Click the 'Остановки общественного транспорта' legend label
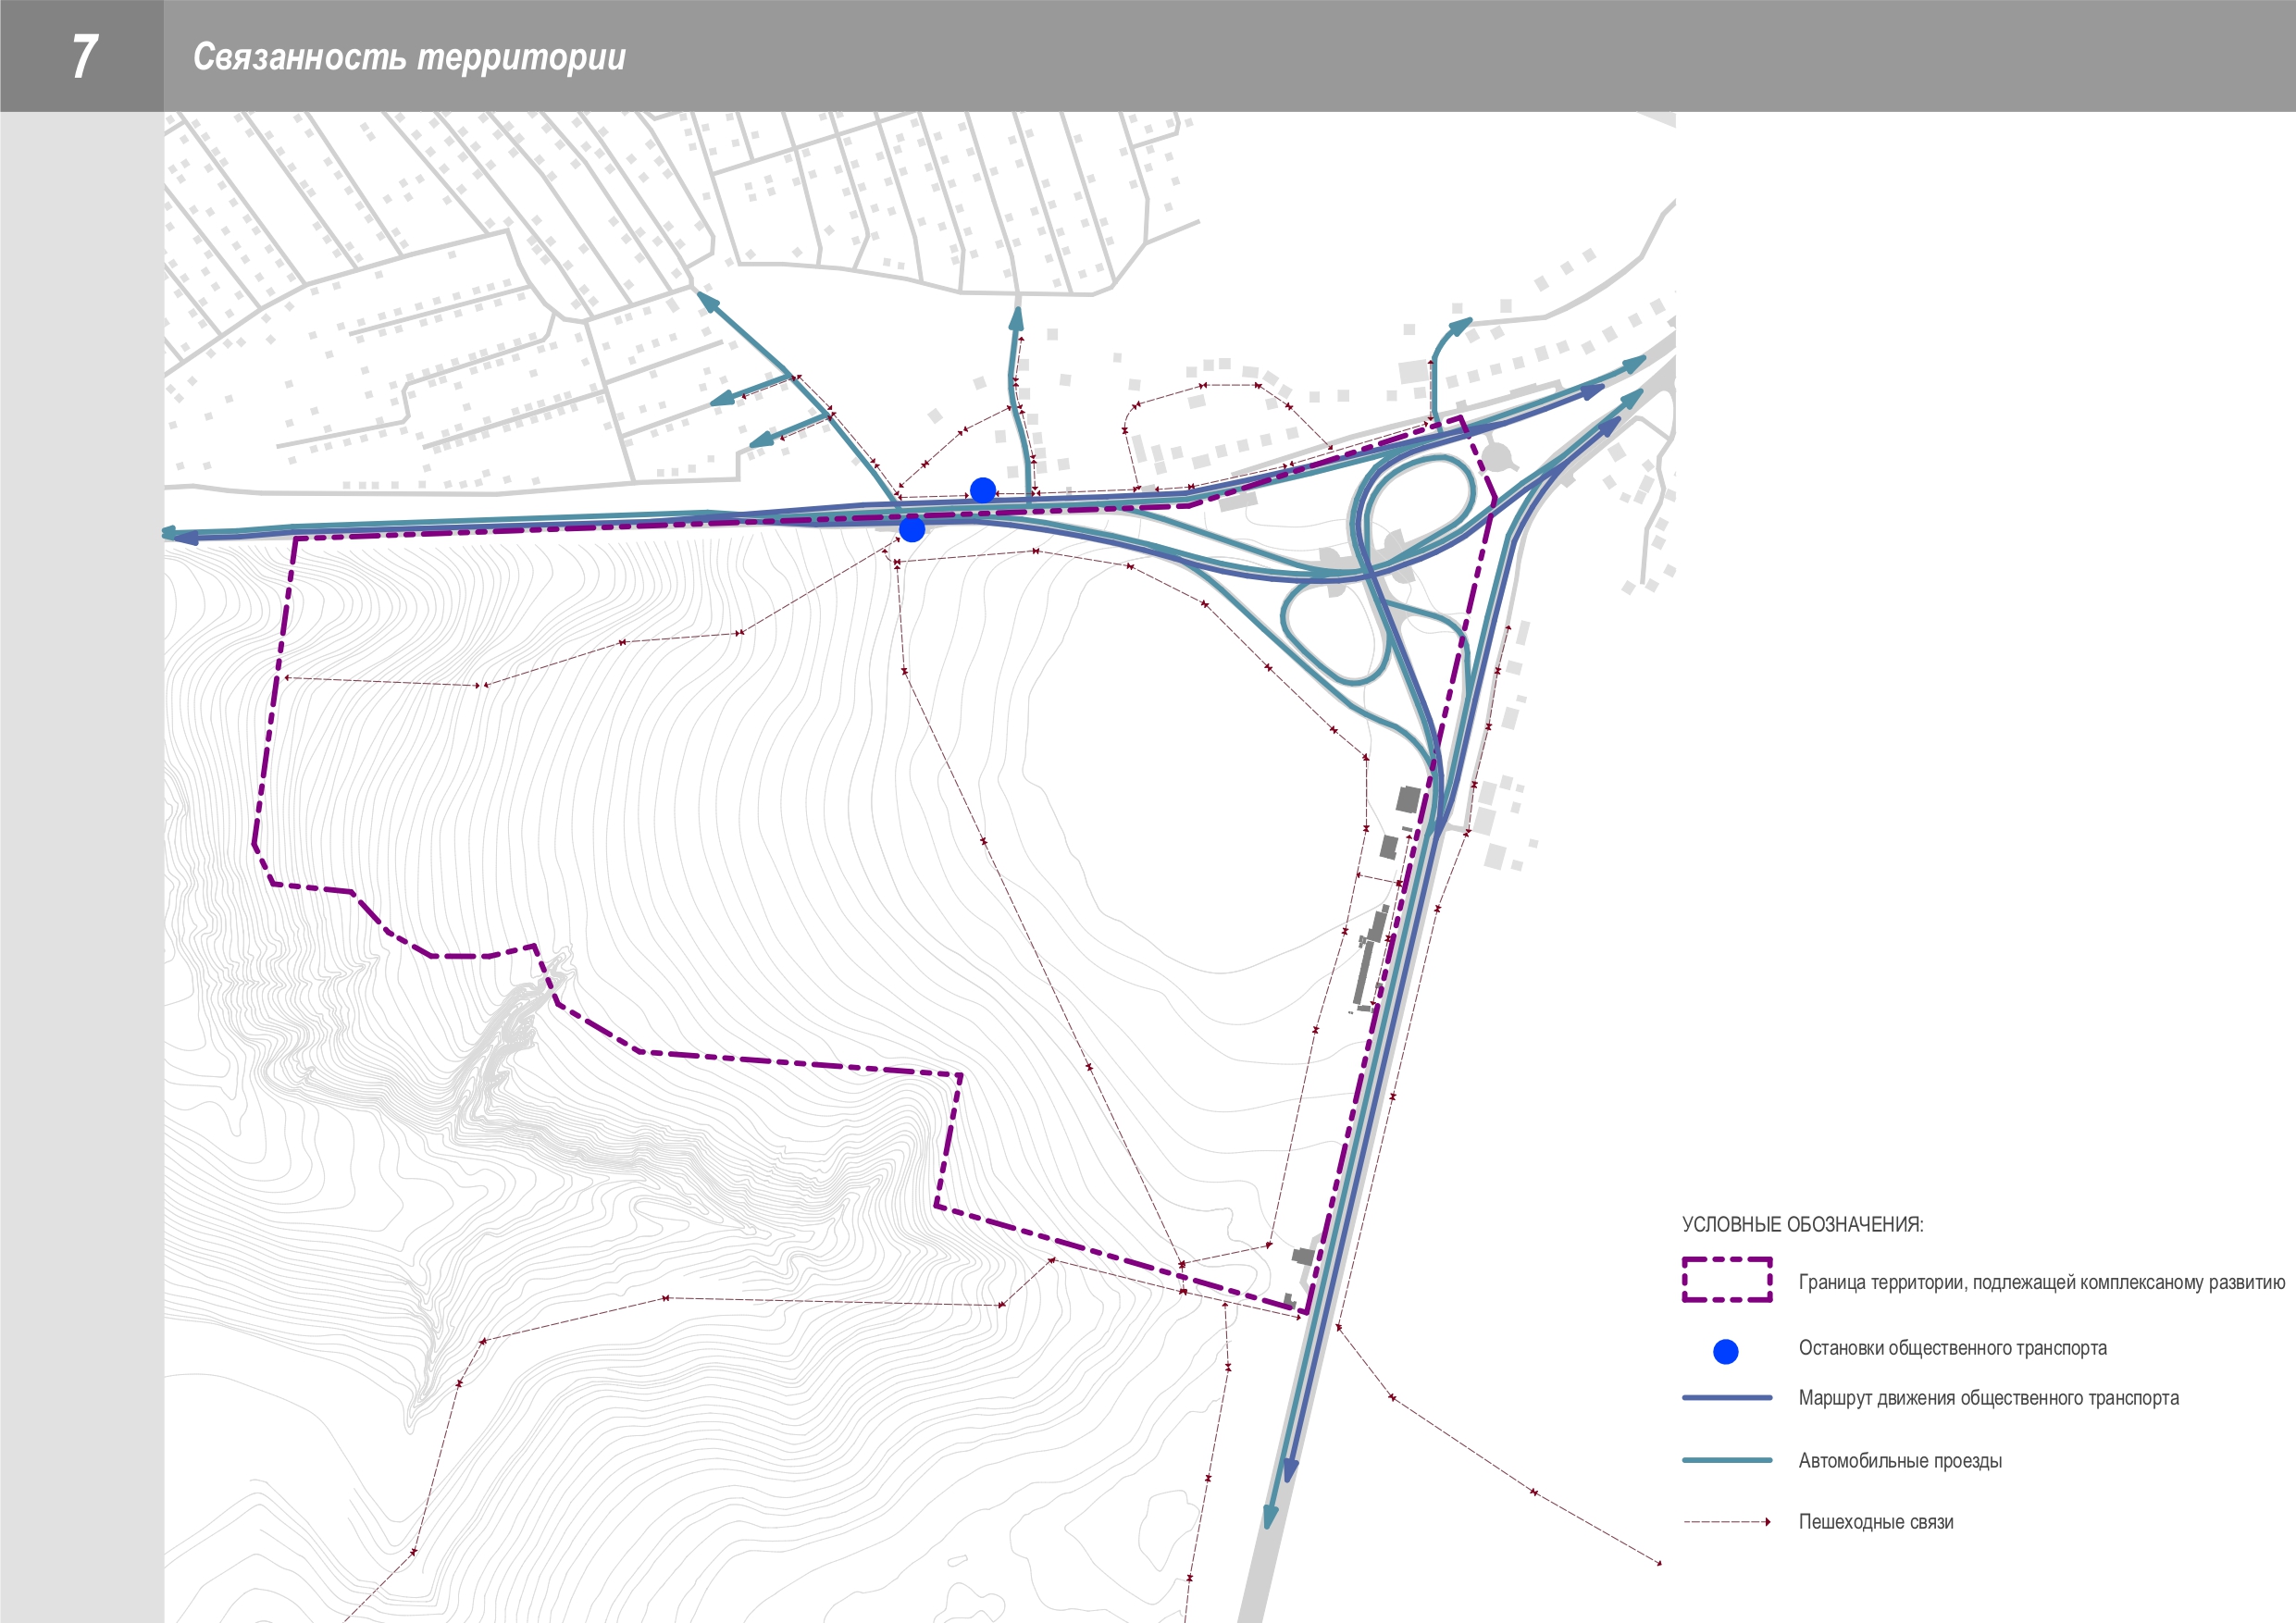Screen dimensions: 2296x1623 click(x=1952, y=1348)
